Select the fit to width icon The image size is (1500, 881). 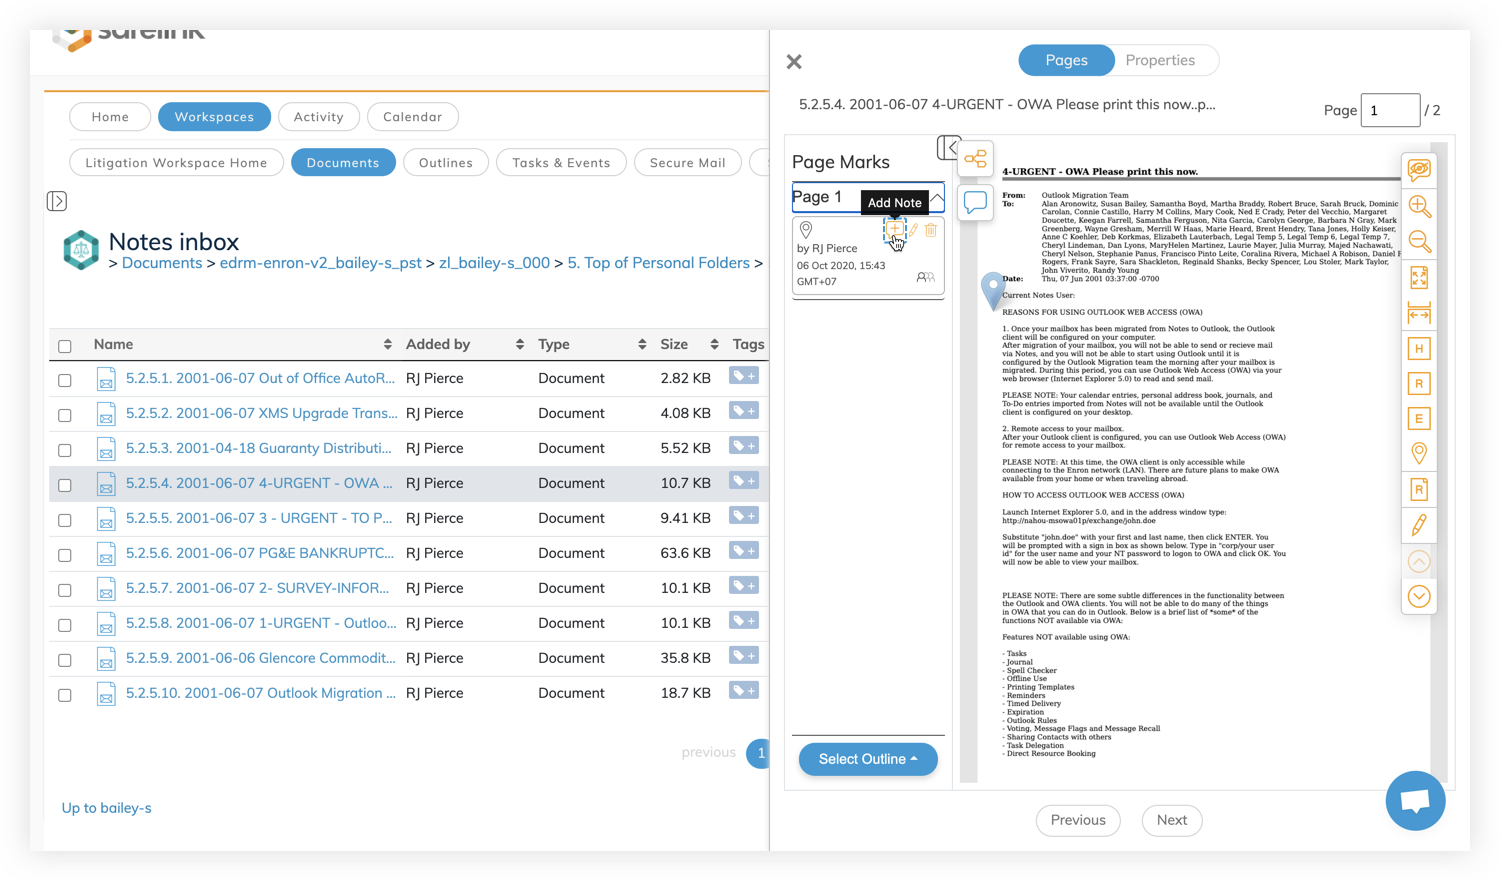(x=1419, y=313)
